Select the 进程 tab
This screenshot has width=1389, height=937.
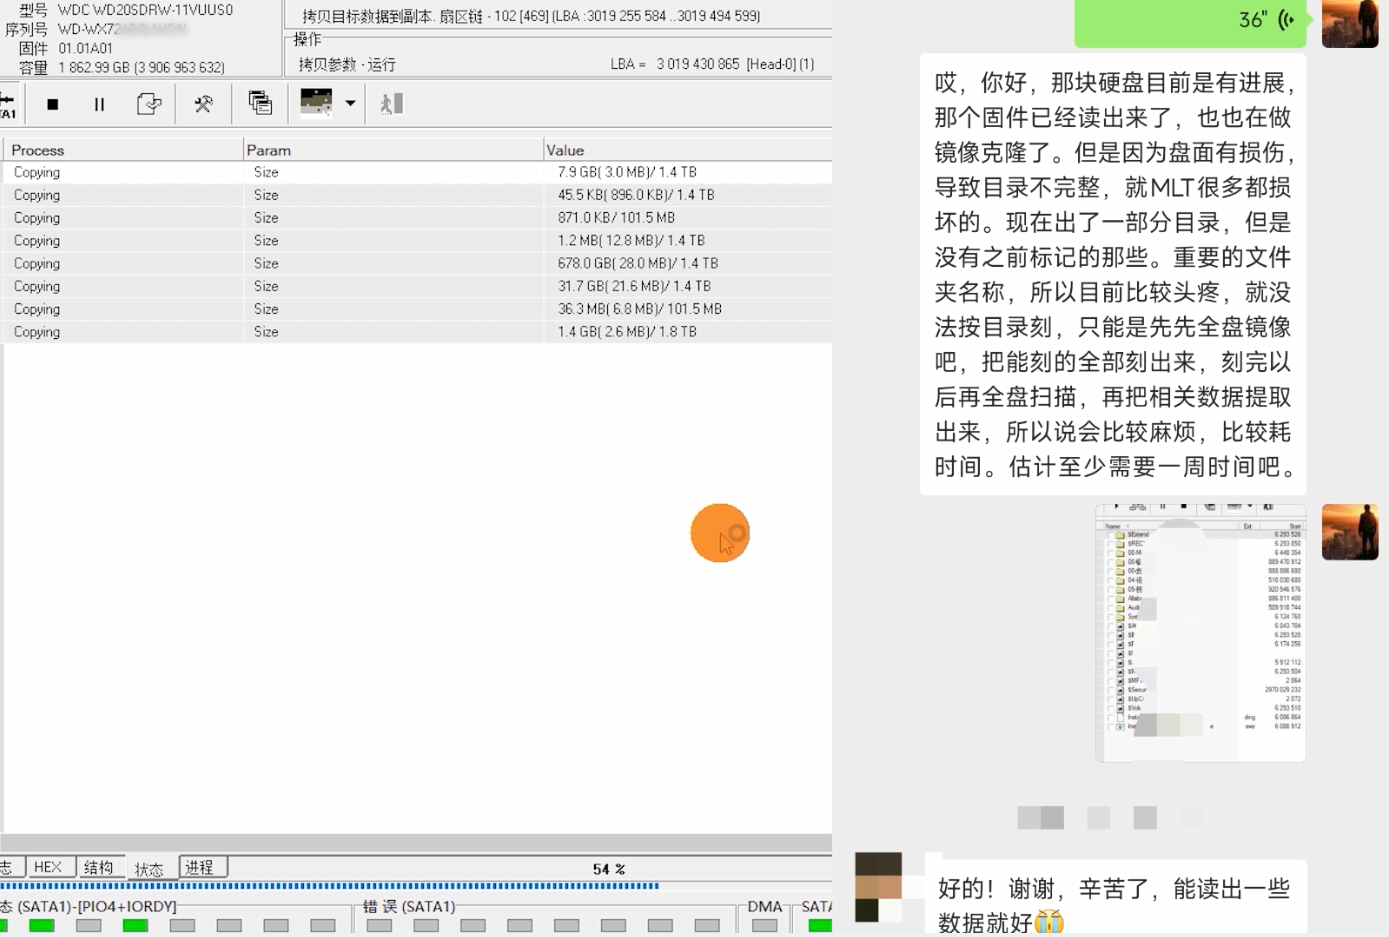(x=200, y=867)
